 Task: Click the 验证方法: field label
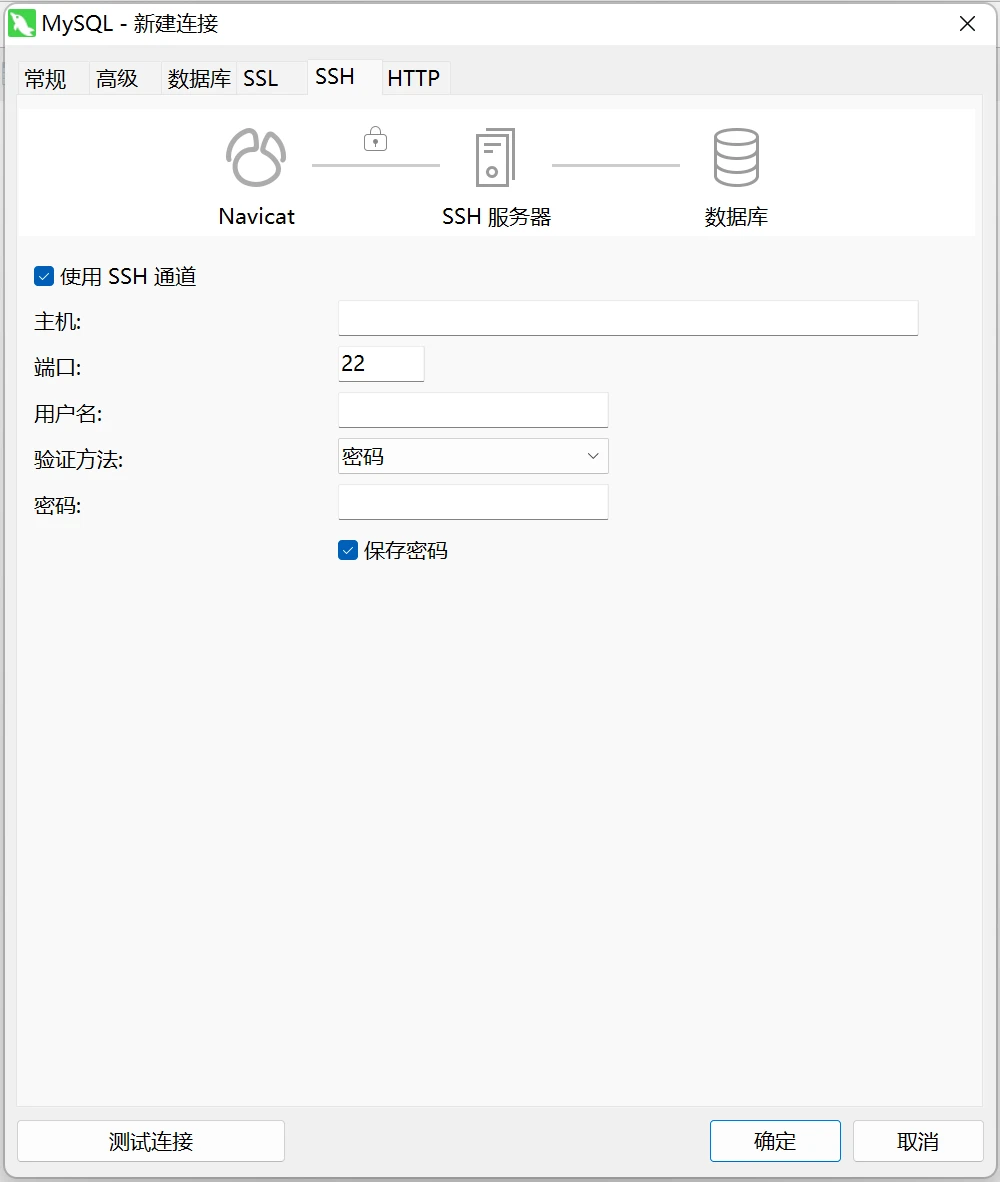78,460
